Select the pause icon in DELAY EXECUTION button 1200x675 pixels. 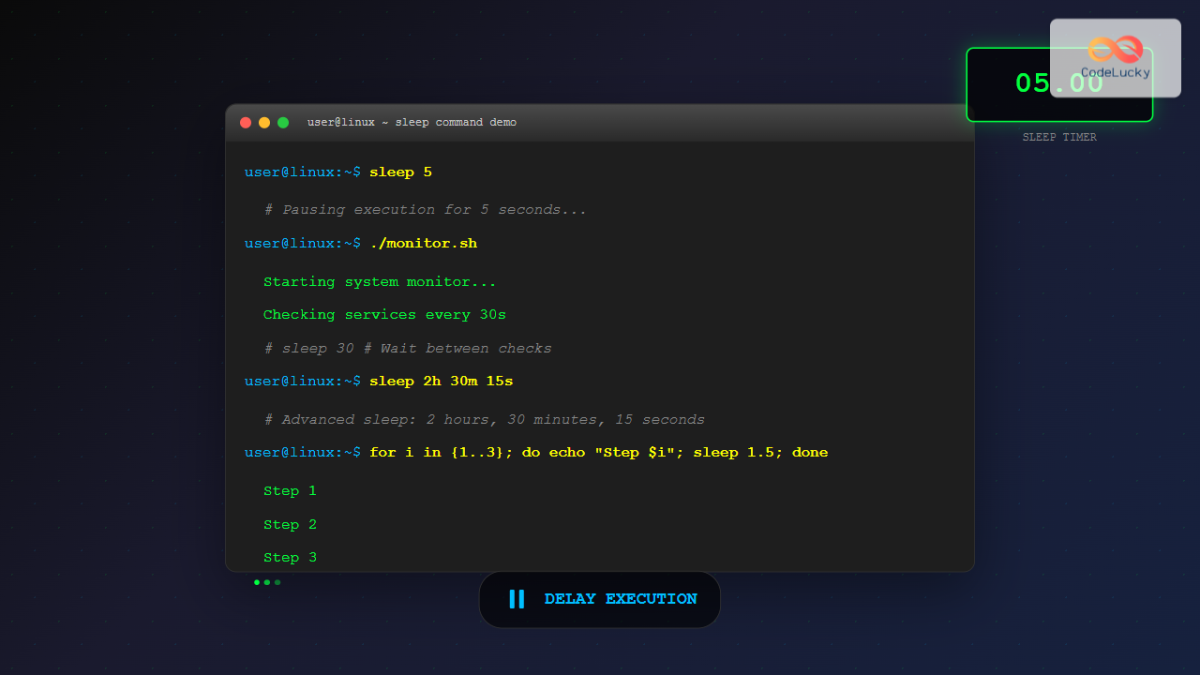(518, 599)
